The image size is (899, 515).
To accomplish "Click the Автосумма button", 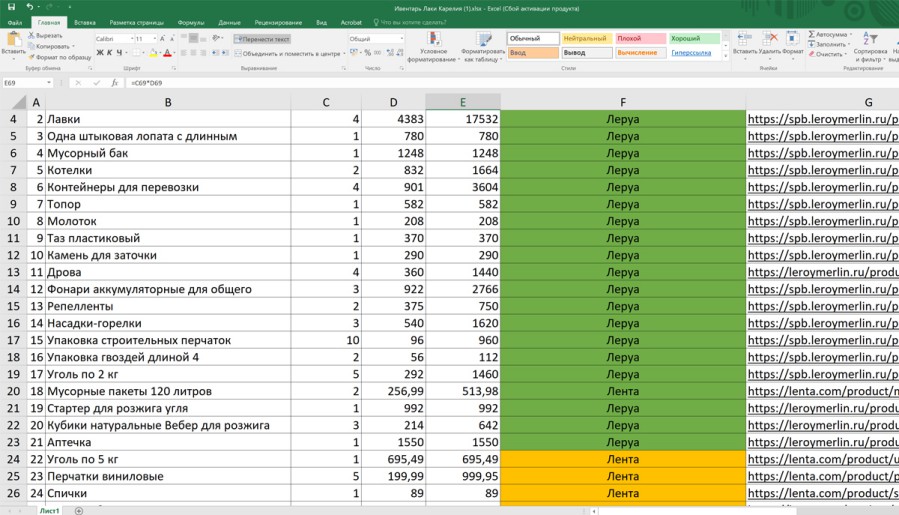I will 832,34.
